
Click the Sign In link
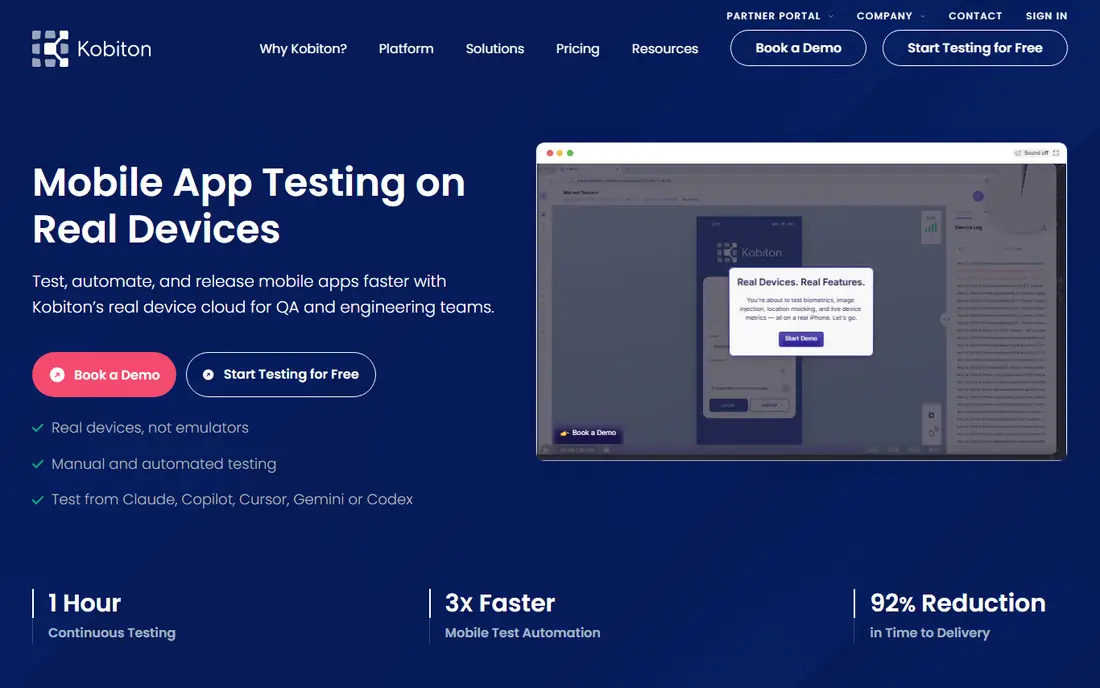[1046, 16]
